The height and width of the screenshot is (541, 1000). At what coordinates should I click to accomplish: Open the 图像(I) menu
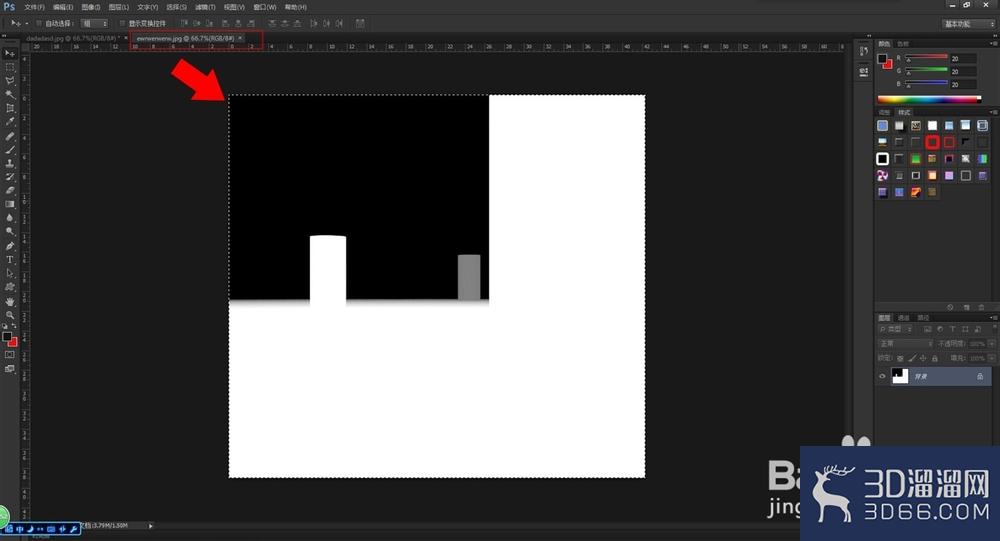click(x=91, y=7)
